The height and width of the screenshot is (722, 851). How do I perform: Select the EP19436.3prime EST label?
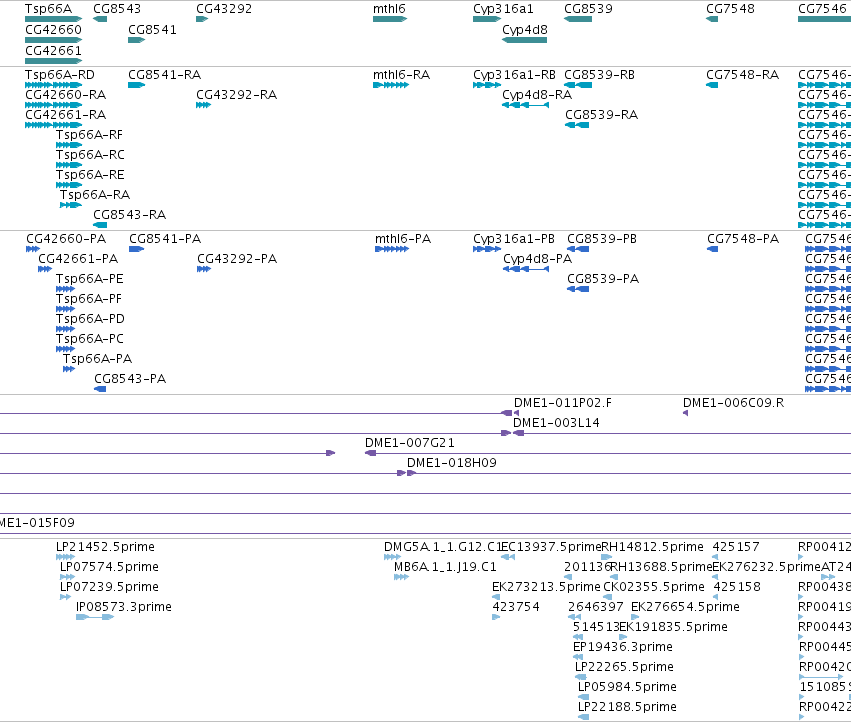pyautogui.click(x=623, y=647)
